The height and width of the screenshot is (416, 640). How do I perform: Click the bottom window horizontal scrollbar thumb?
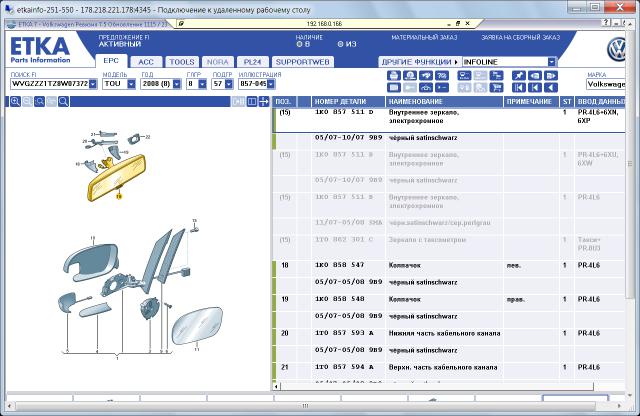[306, 406]
